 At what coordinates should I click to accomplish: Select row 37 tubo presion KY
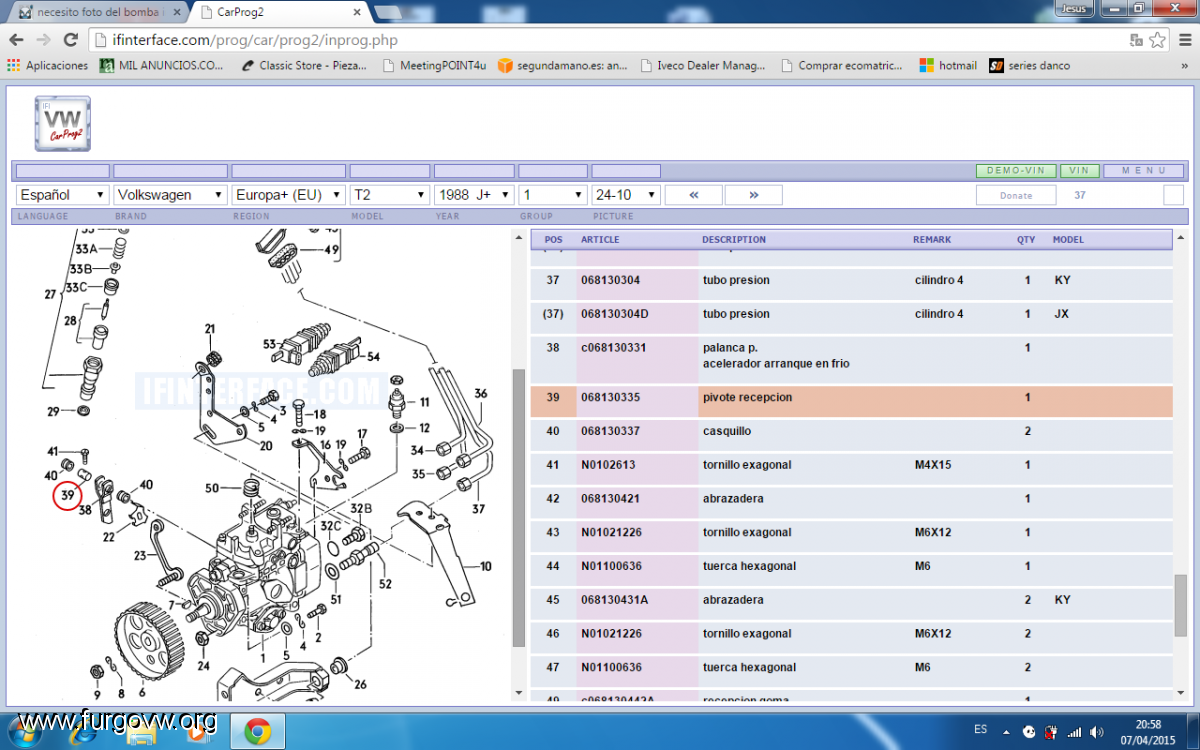[851, 281]
